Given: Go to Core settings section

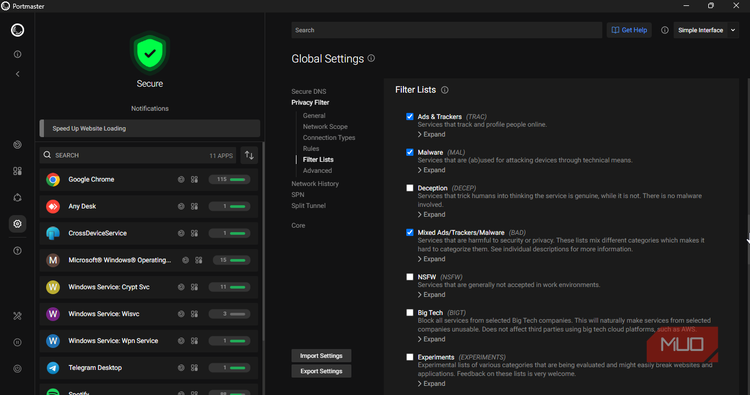Looking at the screenshot, I should [x=298, y=226].
